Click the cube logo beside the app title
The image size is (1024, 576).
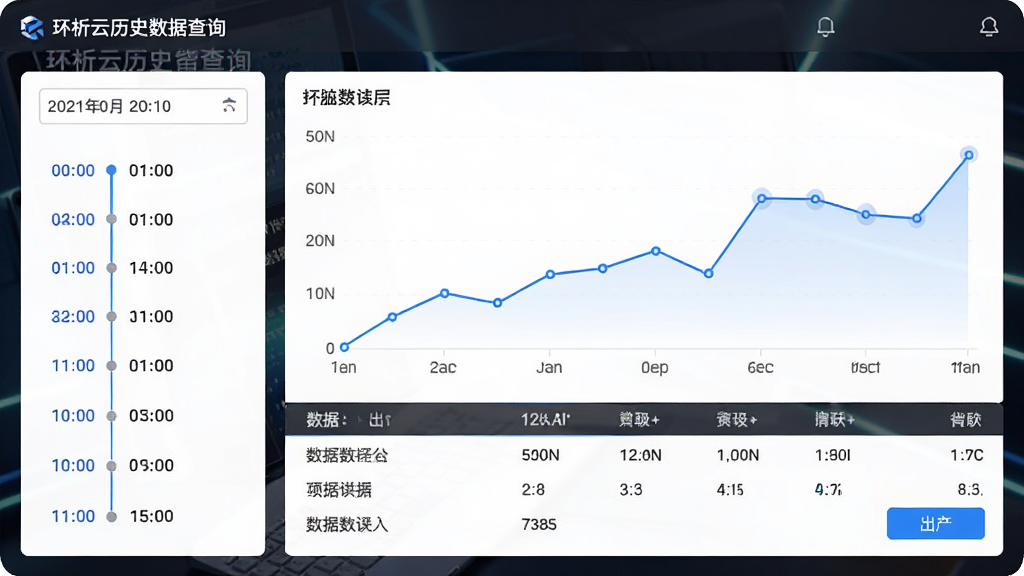tap(32, 27)
